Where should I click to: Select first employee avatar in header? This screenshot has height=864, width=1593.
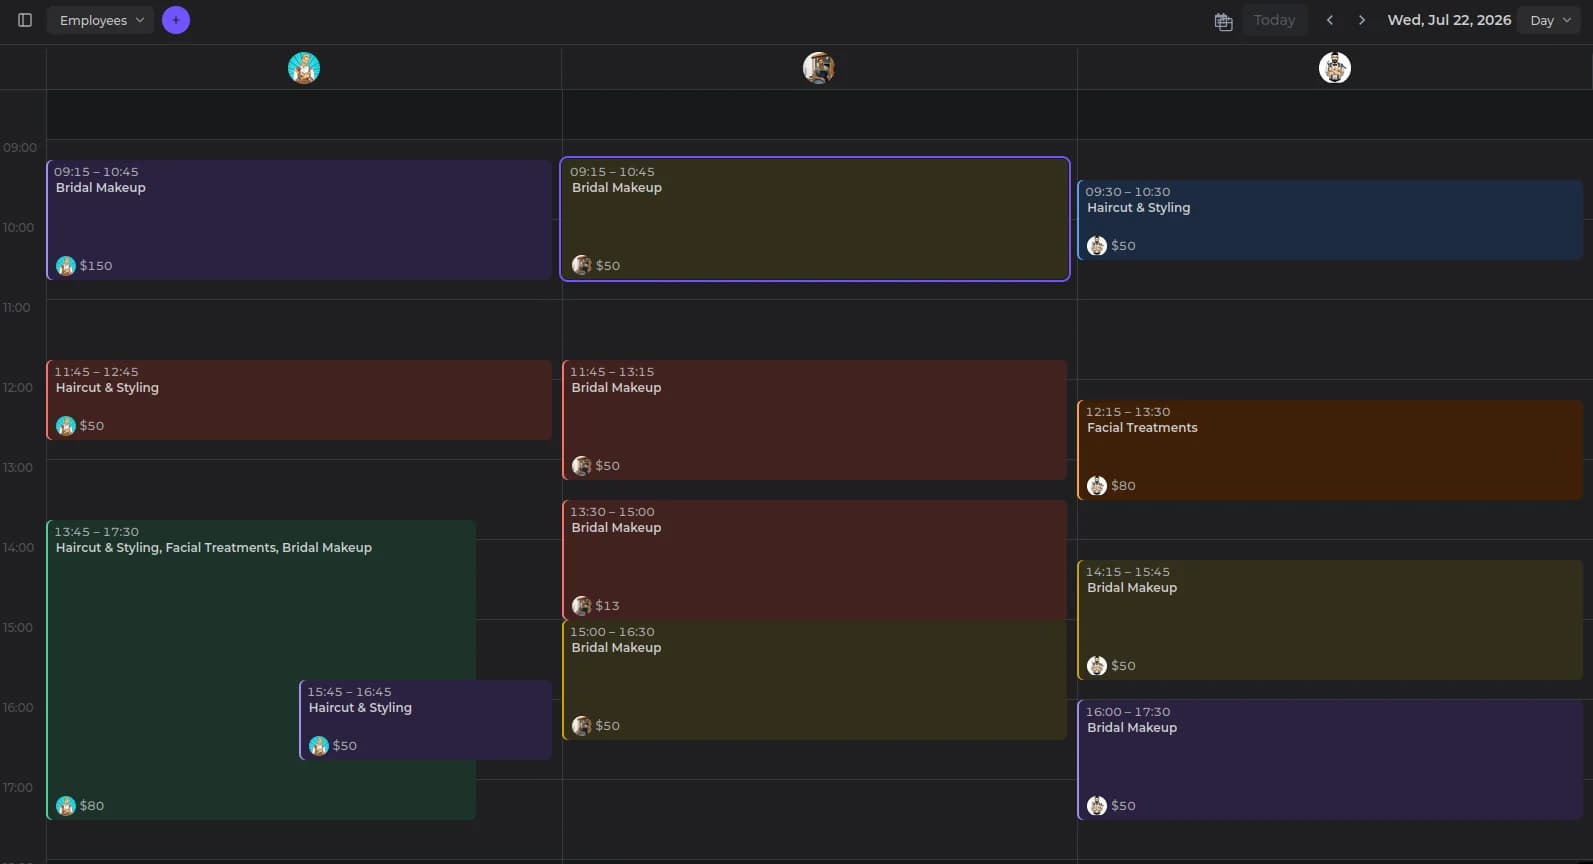(x=304, y=68)
